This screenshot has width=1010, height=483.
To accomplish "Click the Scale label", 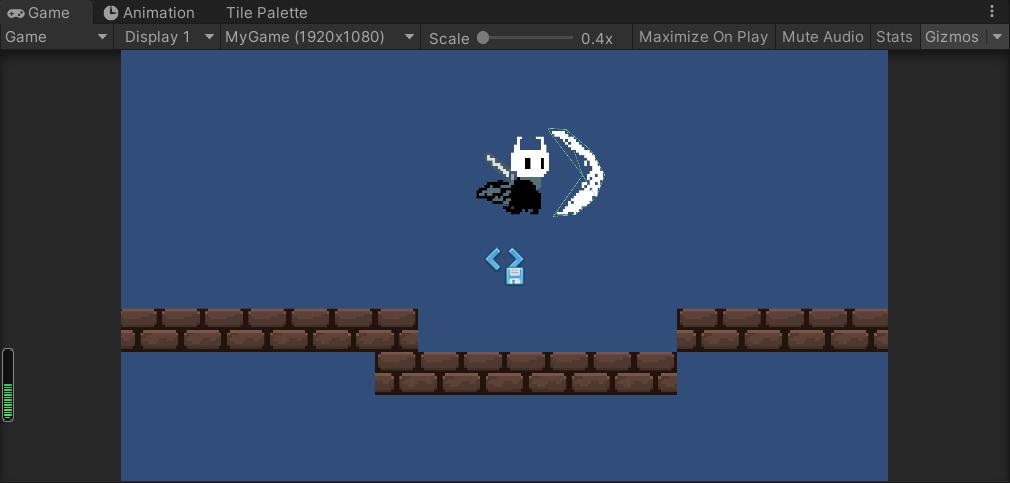I will click(449, 39).
